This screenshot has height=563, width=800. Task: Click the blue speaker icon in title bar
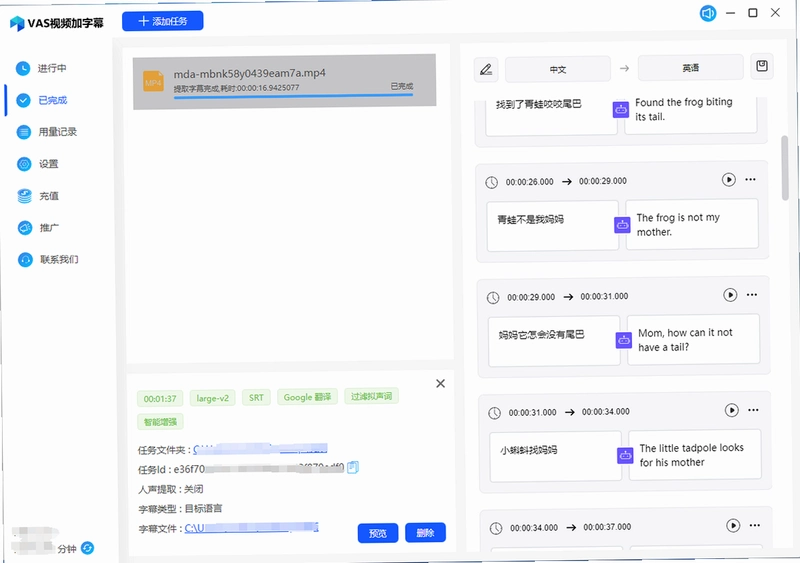708,13
